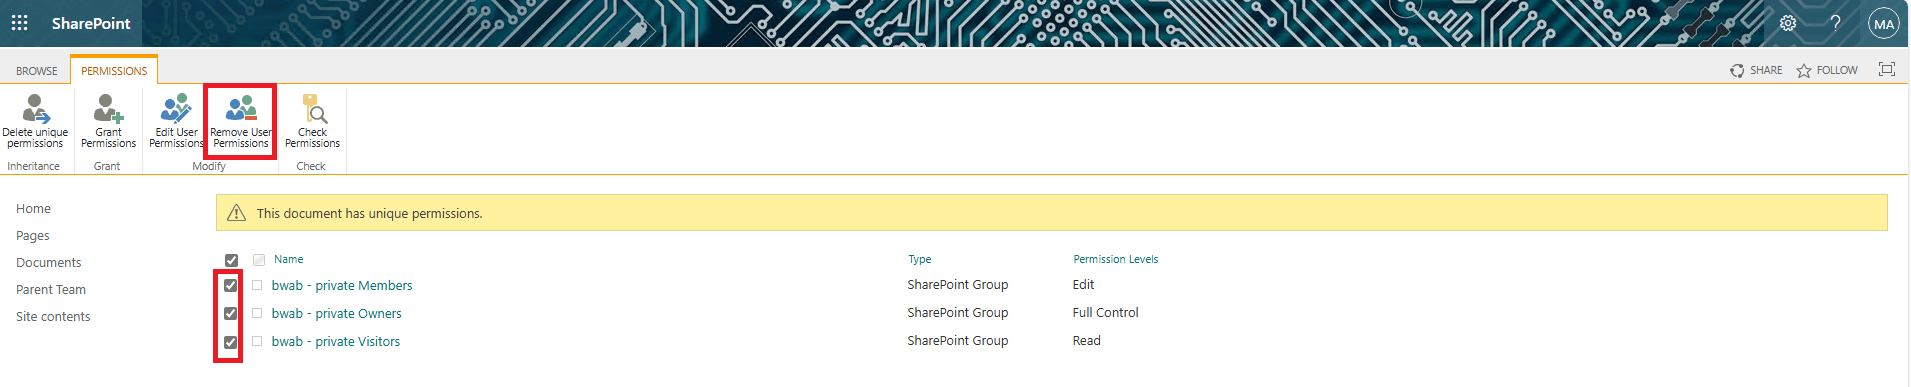The width and height of the screenshot is (1911, 387).
Task: Click Delete unique permissions ribbon icon
Action: (35, 121)
